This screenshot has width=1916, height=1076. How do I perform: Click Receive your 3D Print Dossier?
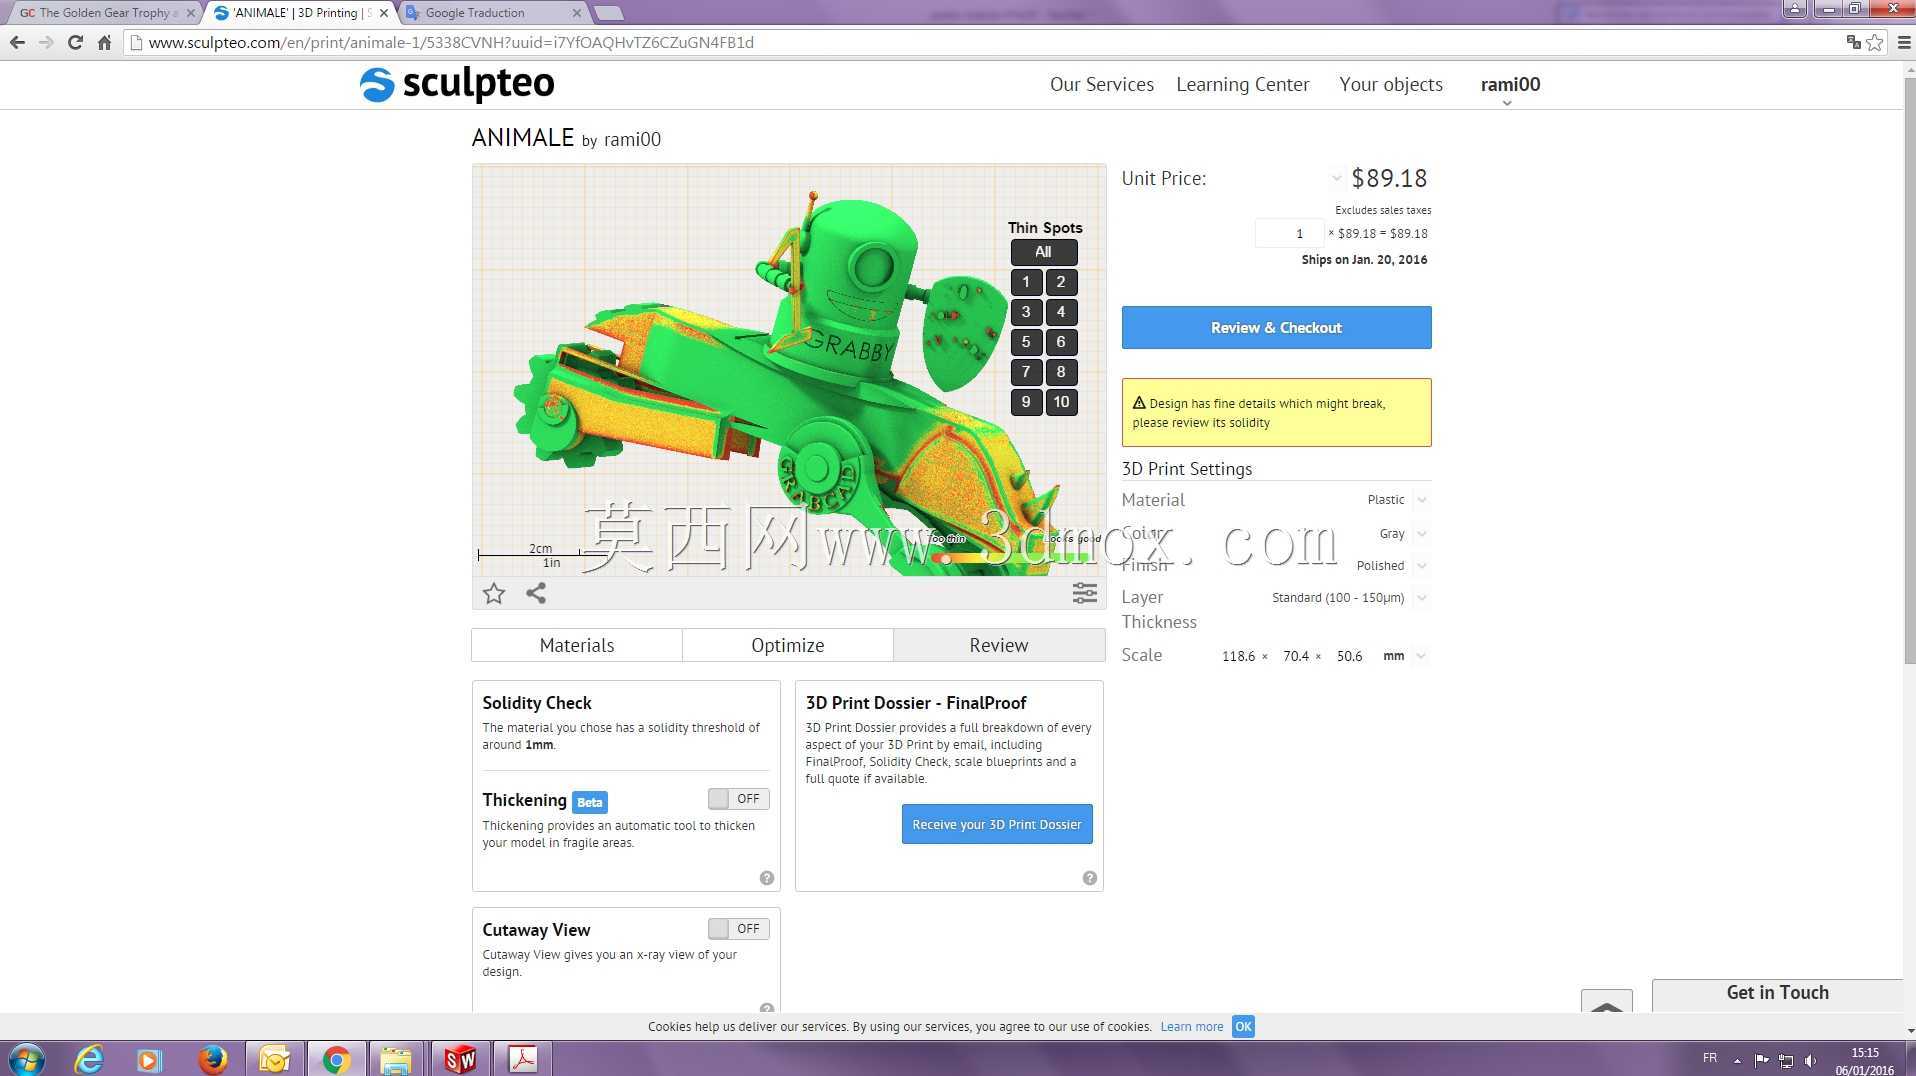pos(997,824)
